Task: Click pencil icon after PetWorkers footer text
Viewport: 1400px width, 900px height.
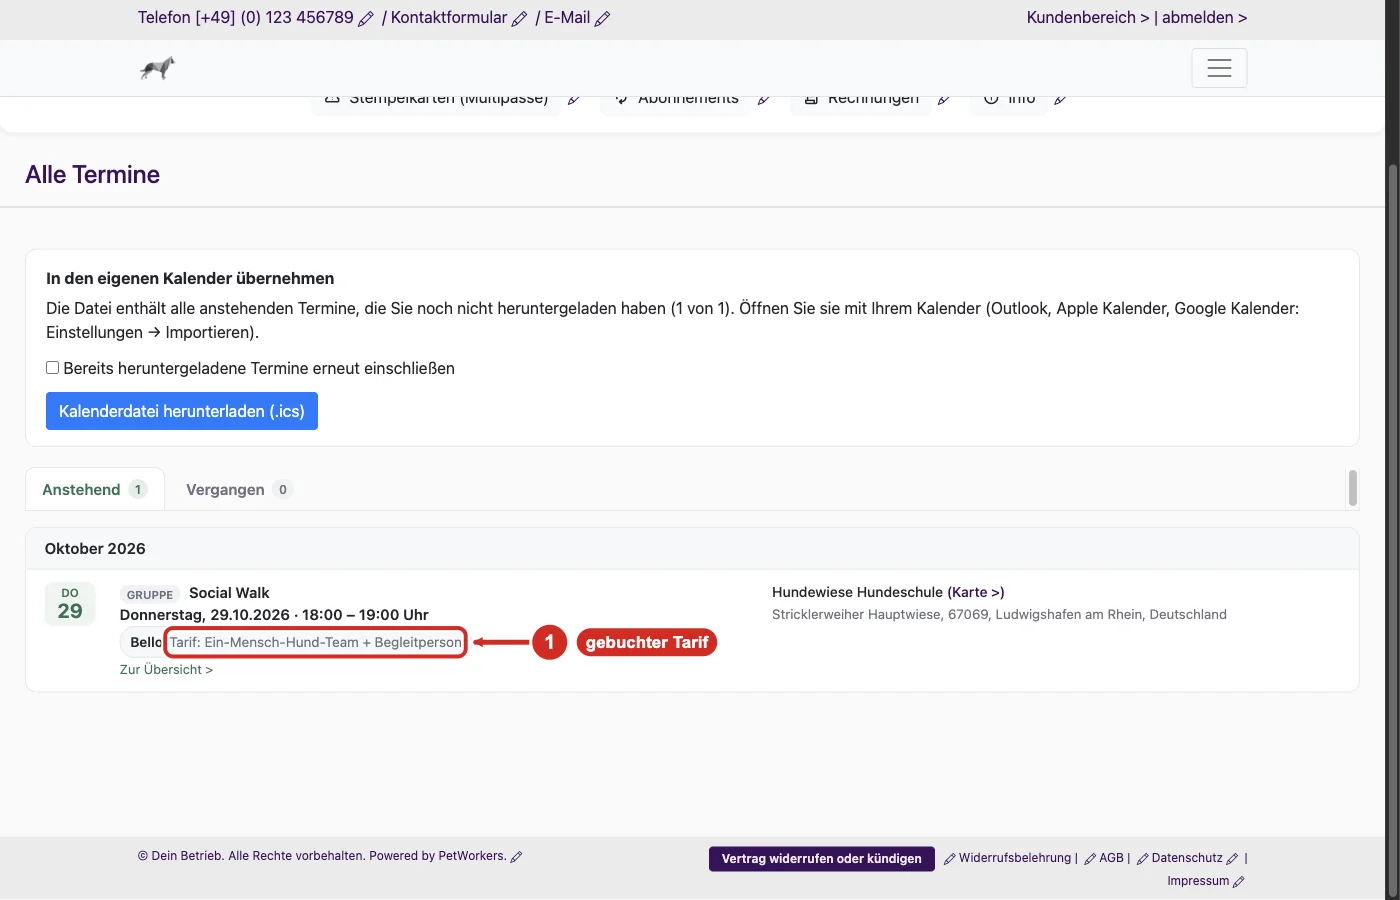Action: coord(516,856)
